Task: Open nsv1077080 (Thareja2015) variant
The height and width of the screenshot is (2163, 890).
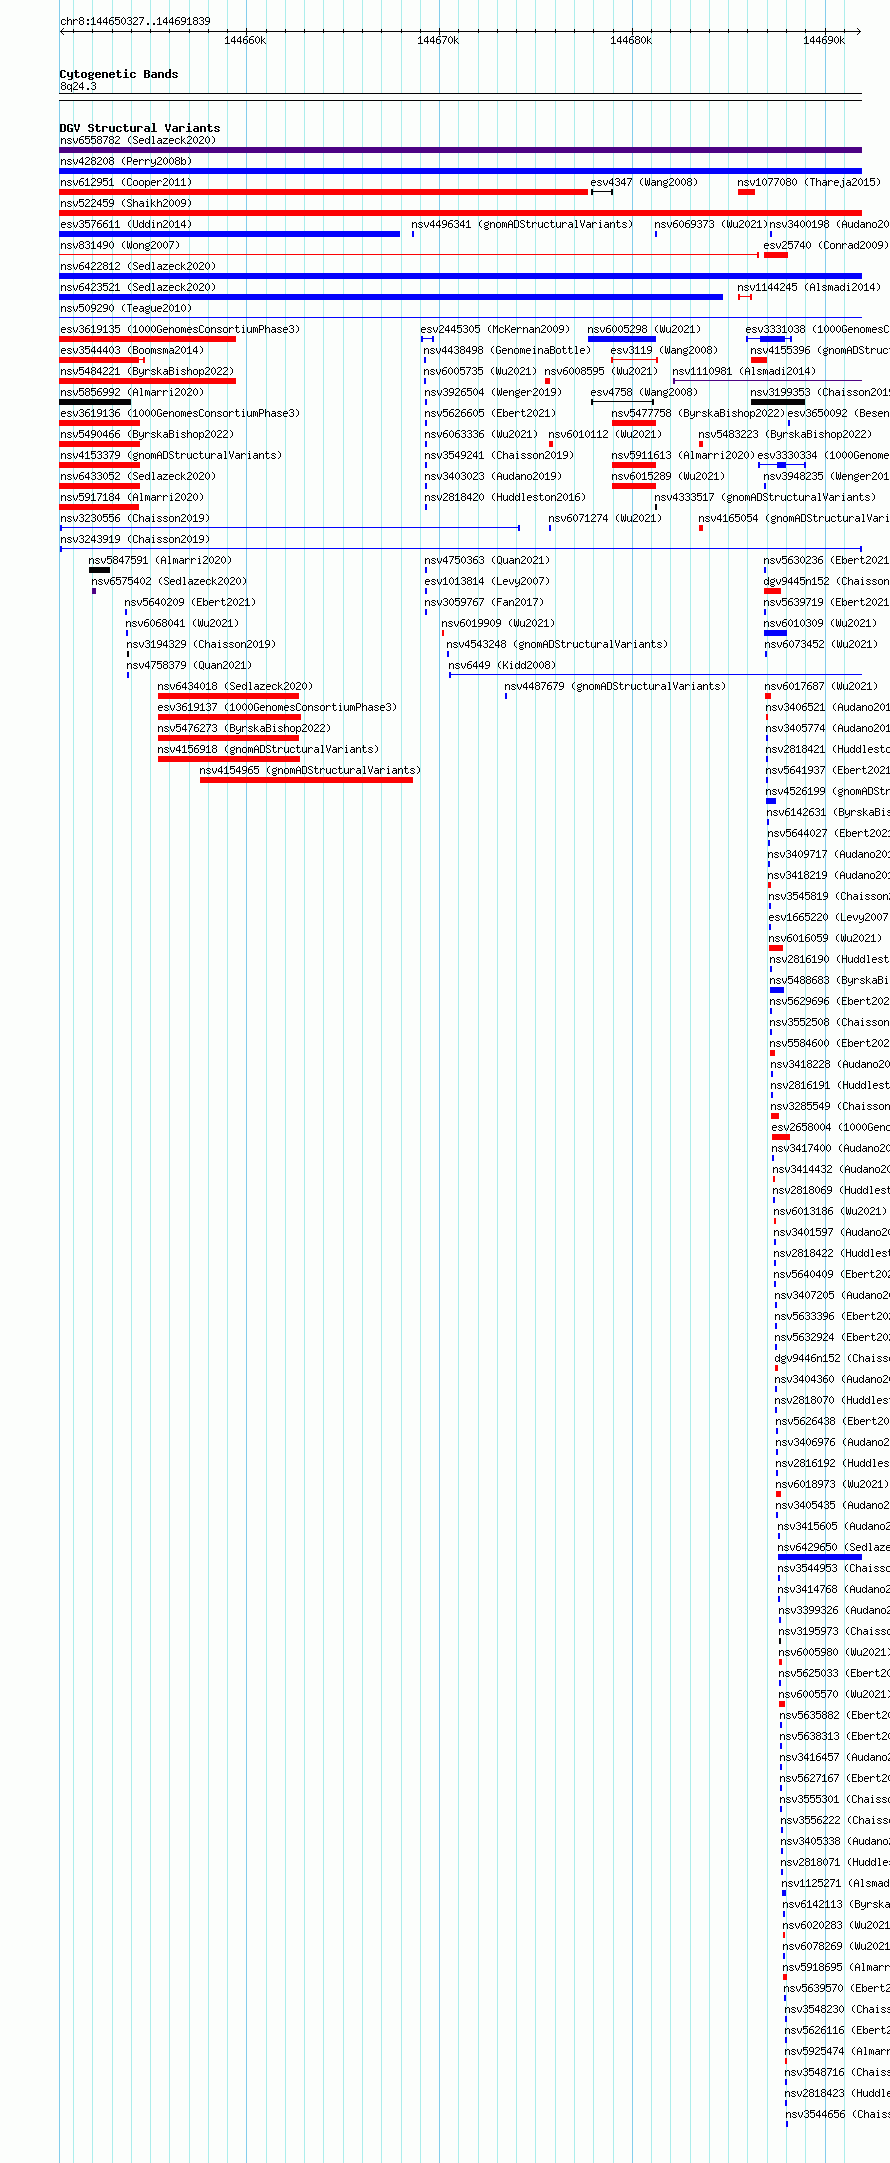Action: pos(809,182)
